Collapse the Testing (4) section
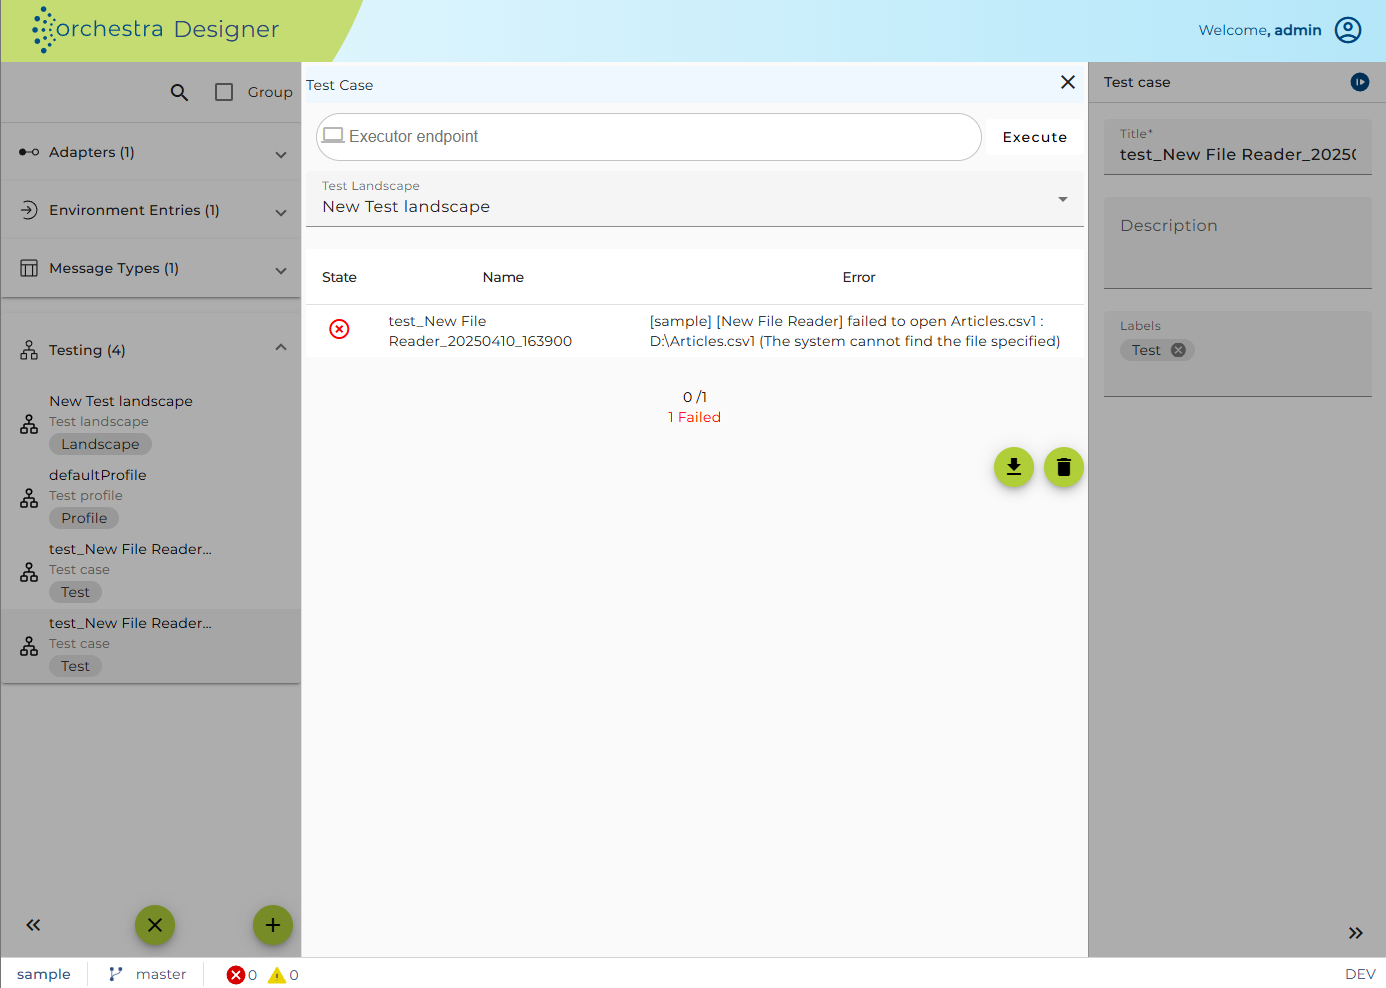The height and width of the screenshot is (988, 1386). [x=151, y=350]
